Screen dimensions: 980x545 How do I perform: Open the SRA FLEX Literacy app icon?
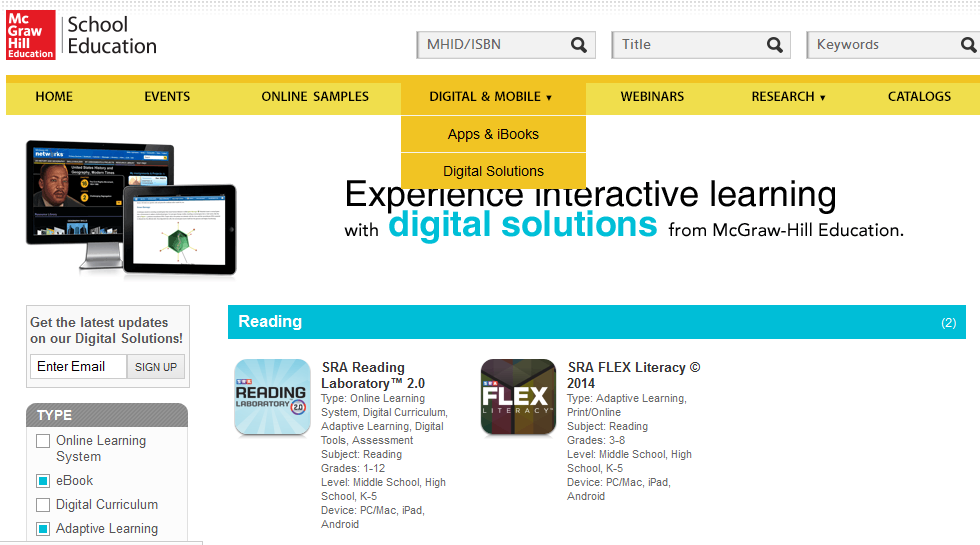518,397
